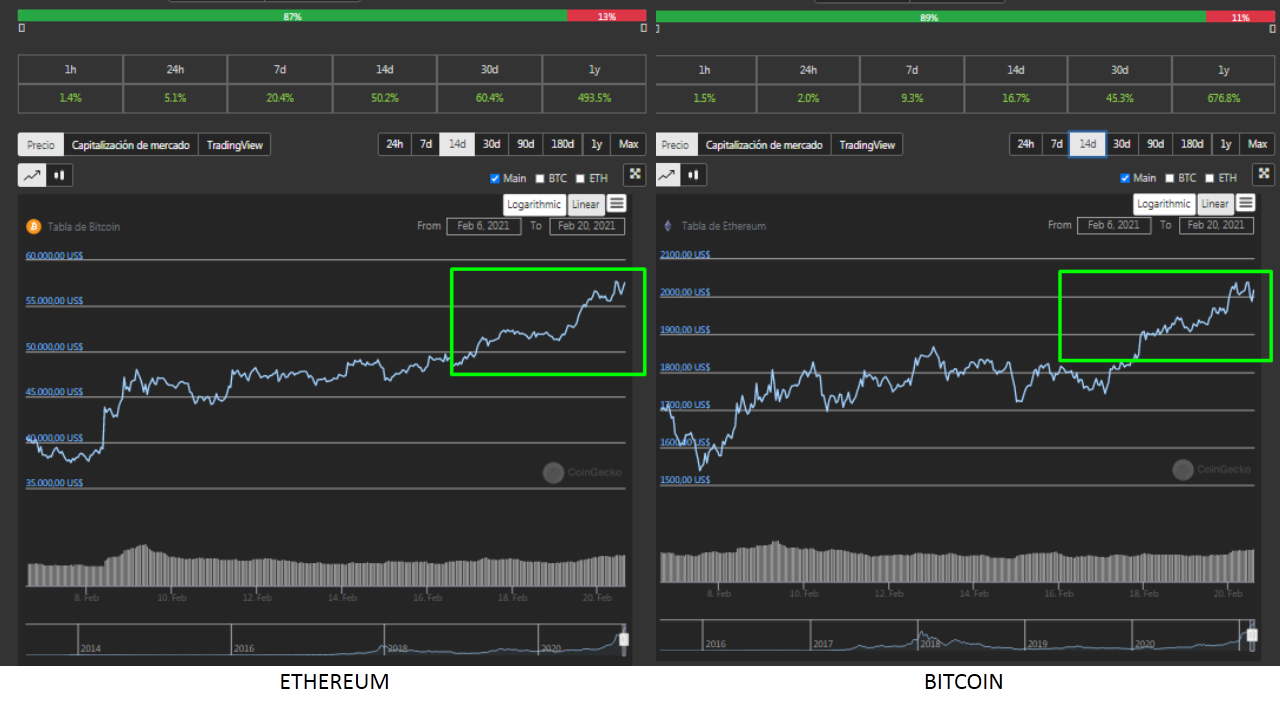Click the 60.000,00 US$ axis label
The width and height of the screenshot is (1280, 720).
click(x=54, y=255)
